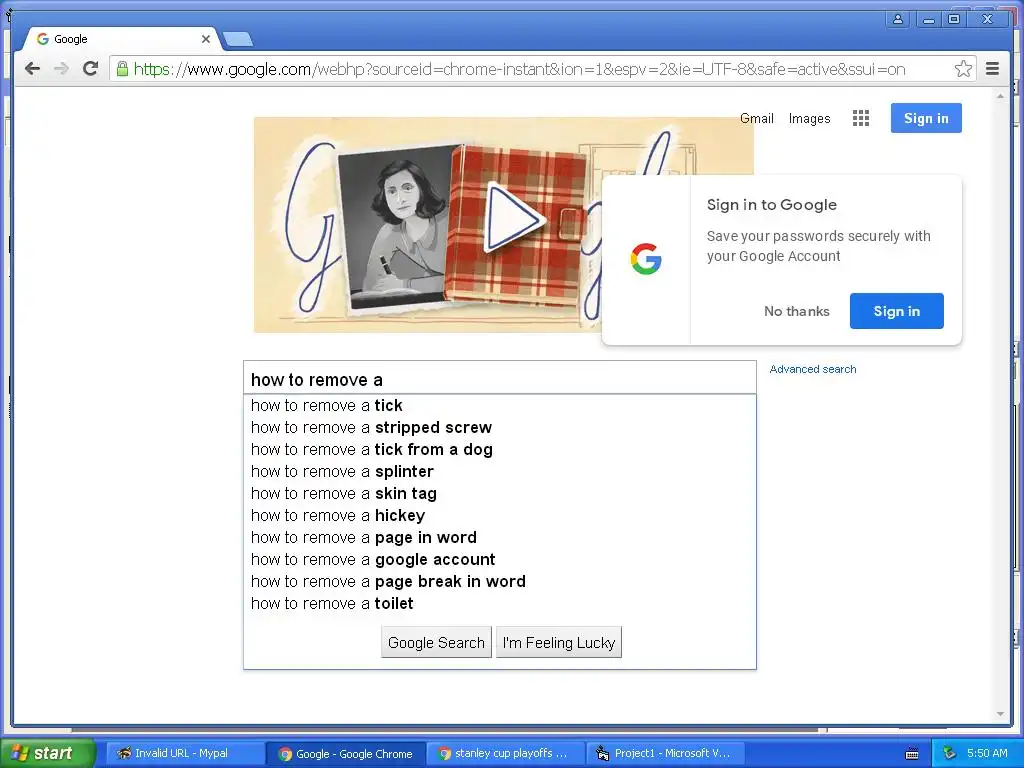Click the Chrome profile person icon

click(898, 20)
